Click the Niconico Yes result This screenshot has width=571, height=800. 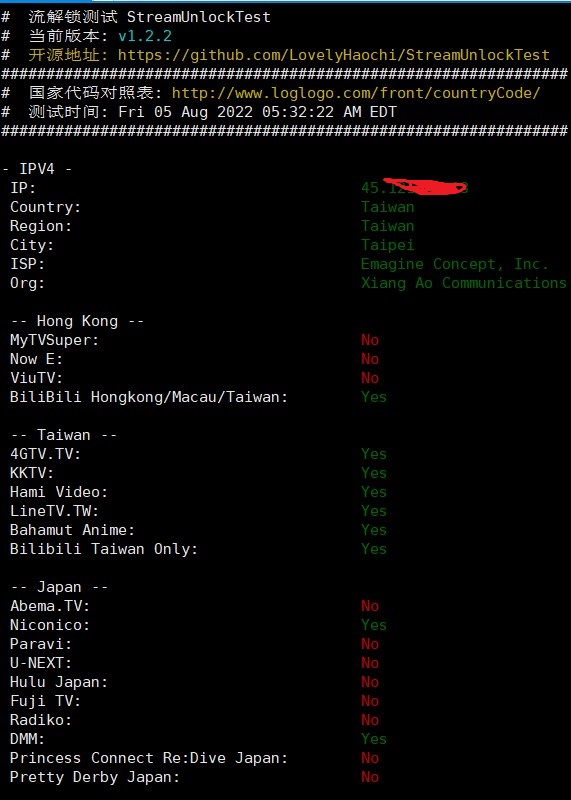(374, 625)
